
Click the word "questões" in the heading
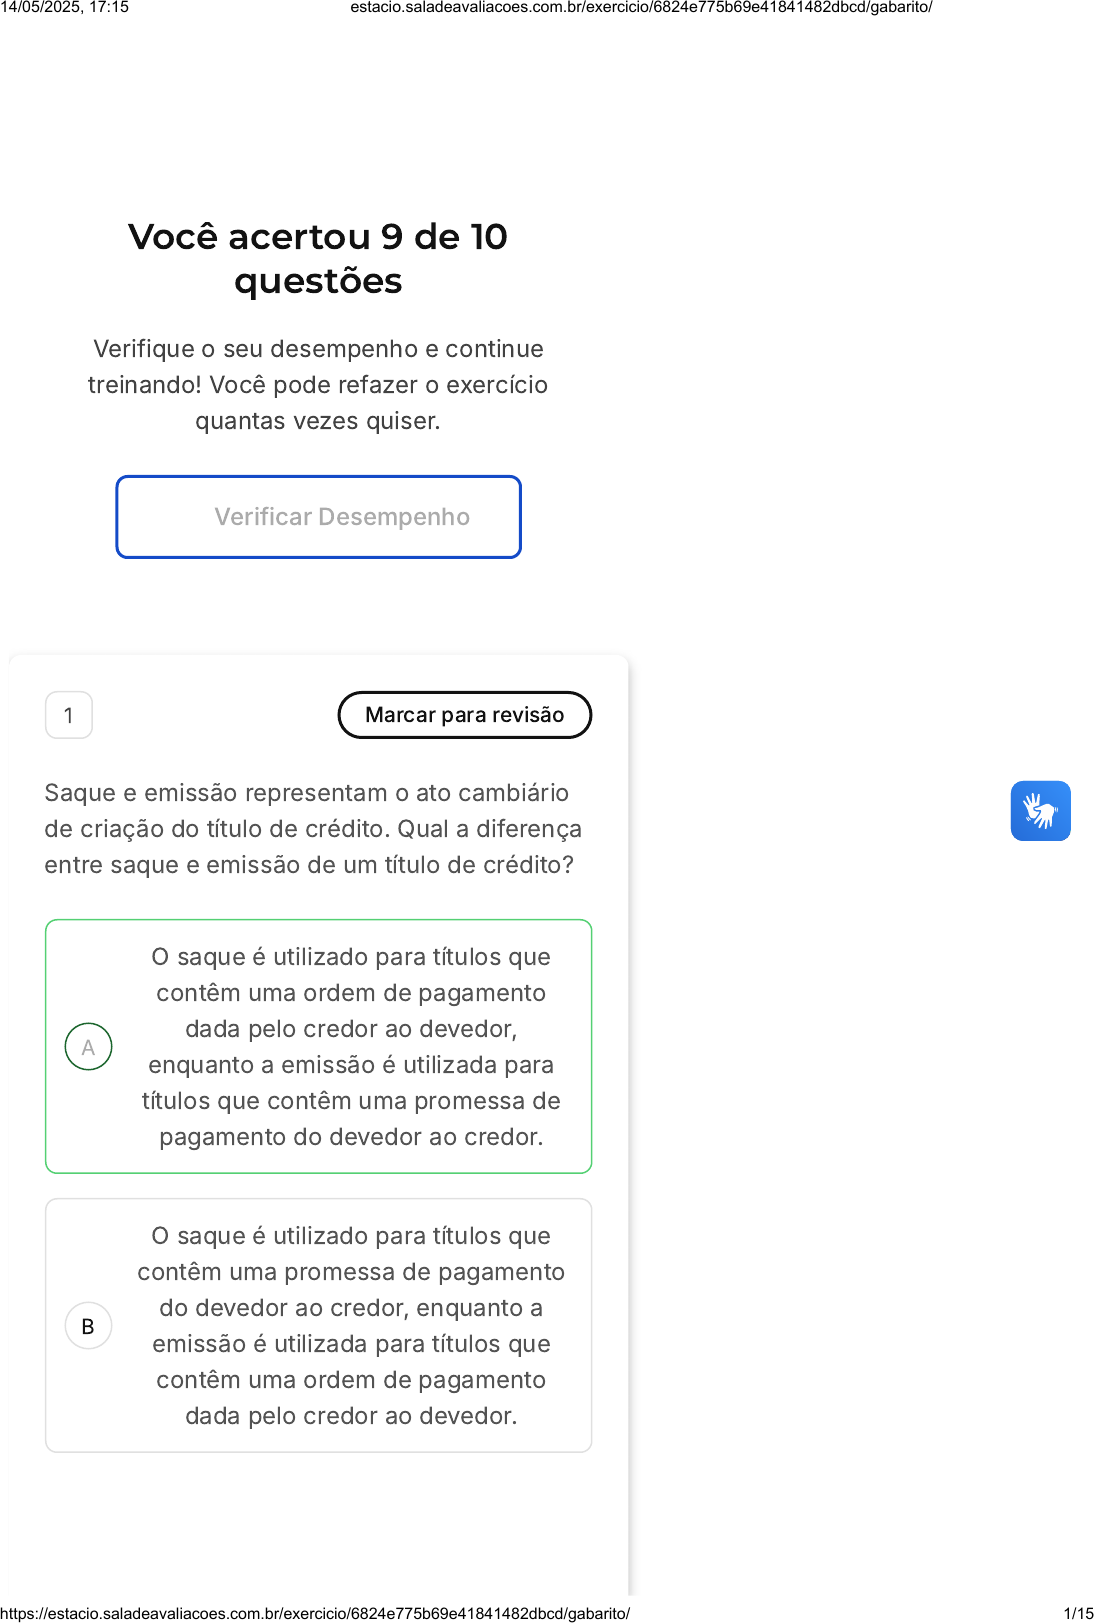click(318, 282)
